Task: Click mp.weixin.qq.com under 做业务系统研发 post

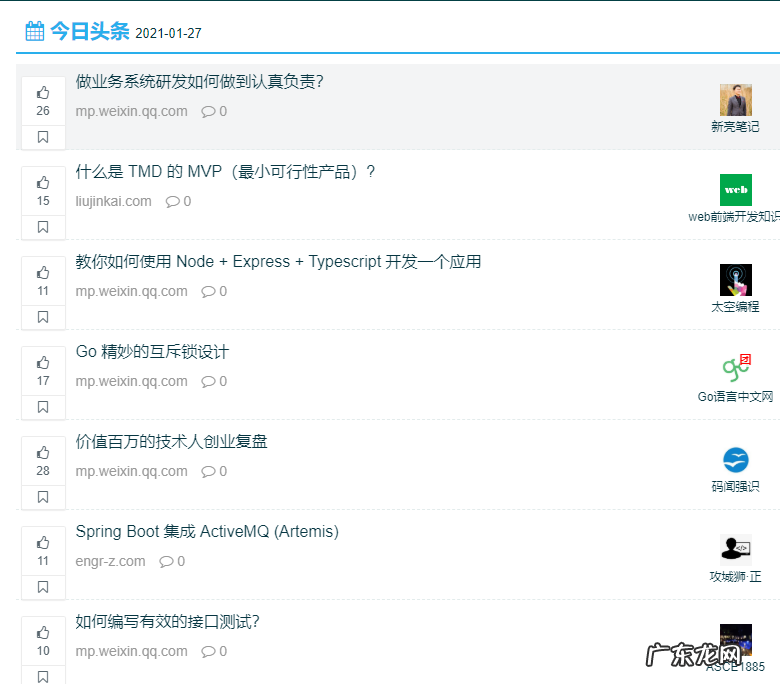Action: (x=131, y=111)
